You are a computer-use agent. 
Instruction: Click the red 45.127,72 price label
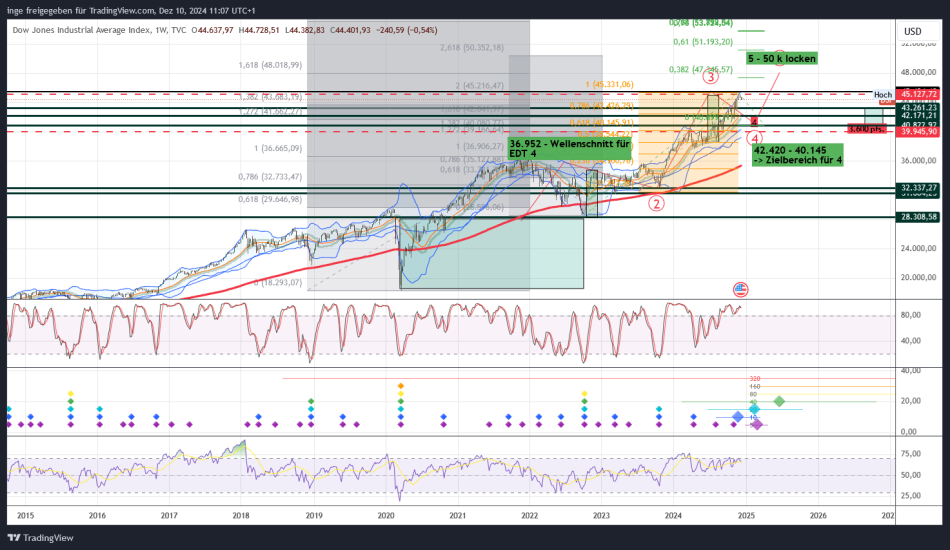918,94
